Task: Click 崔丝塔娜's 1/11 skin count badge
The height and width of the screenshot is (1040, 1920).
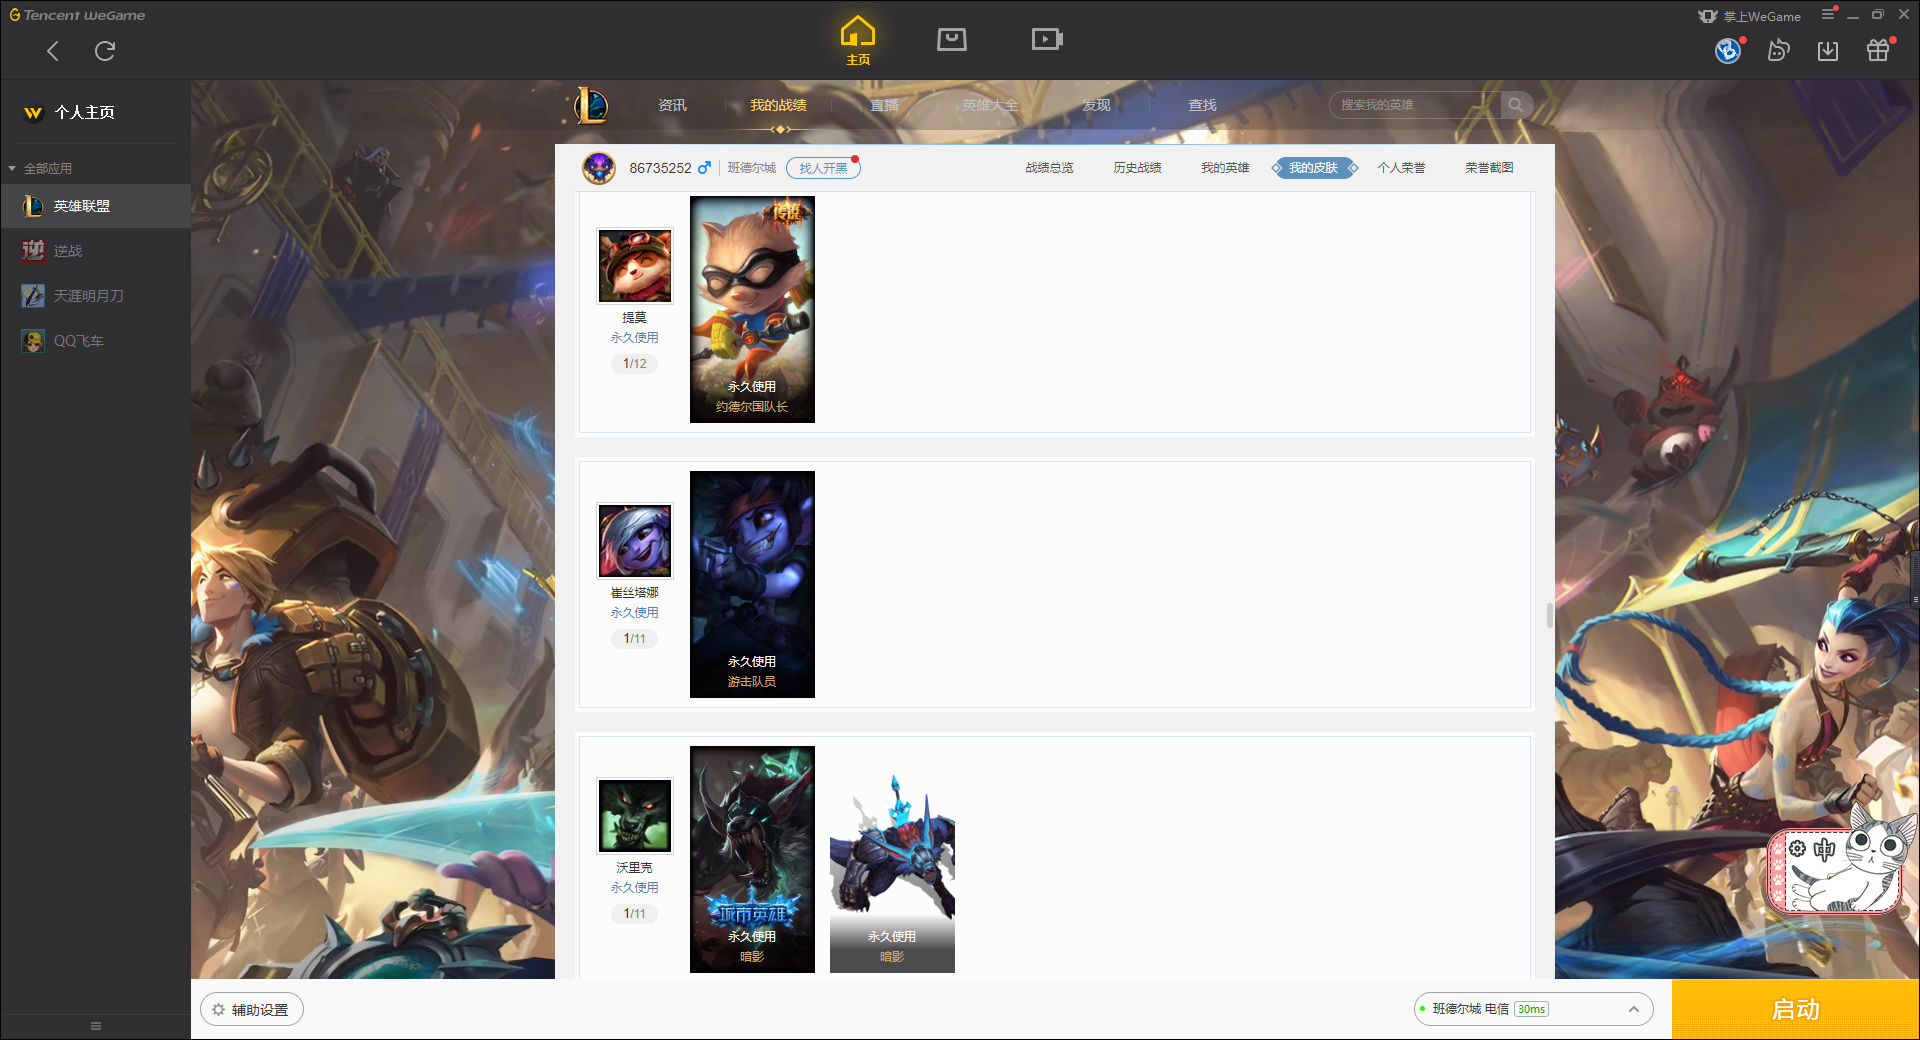Action: click(635, 639)
